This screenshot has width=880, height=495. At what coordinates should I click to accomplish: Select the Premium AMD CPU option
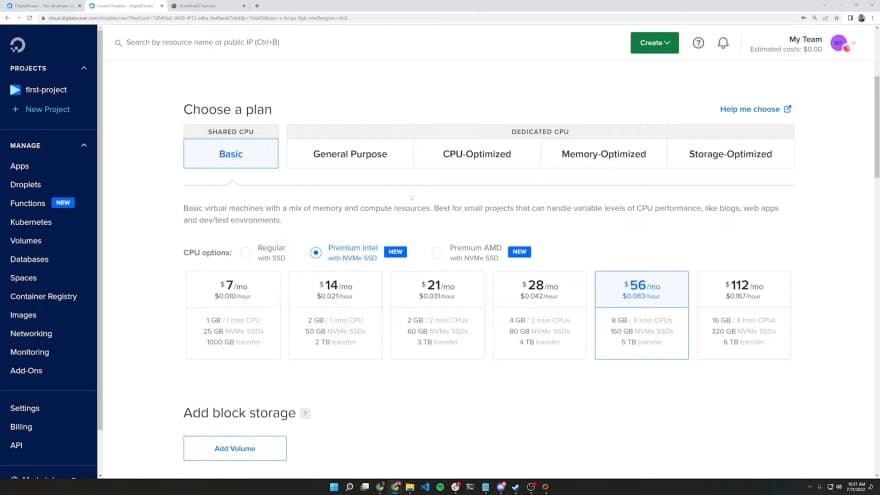click(x=437, y=253)
